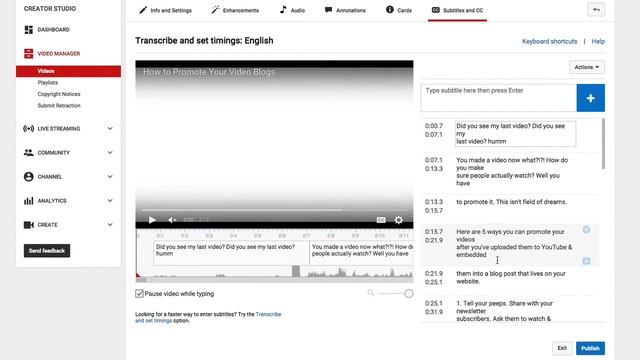Open the Keyboard shortcuts link
640x360 pixels.
point(549,41)
